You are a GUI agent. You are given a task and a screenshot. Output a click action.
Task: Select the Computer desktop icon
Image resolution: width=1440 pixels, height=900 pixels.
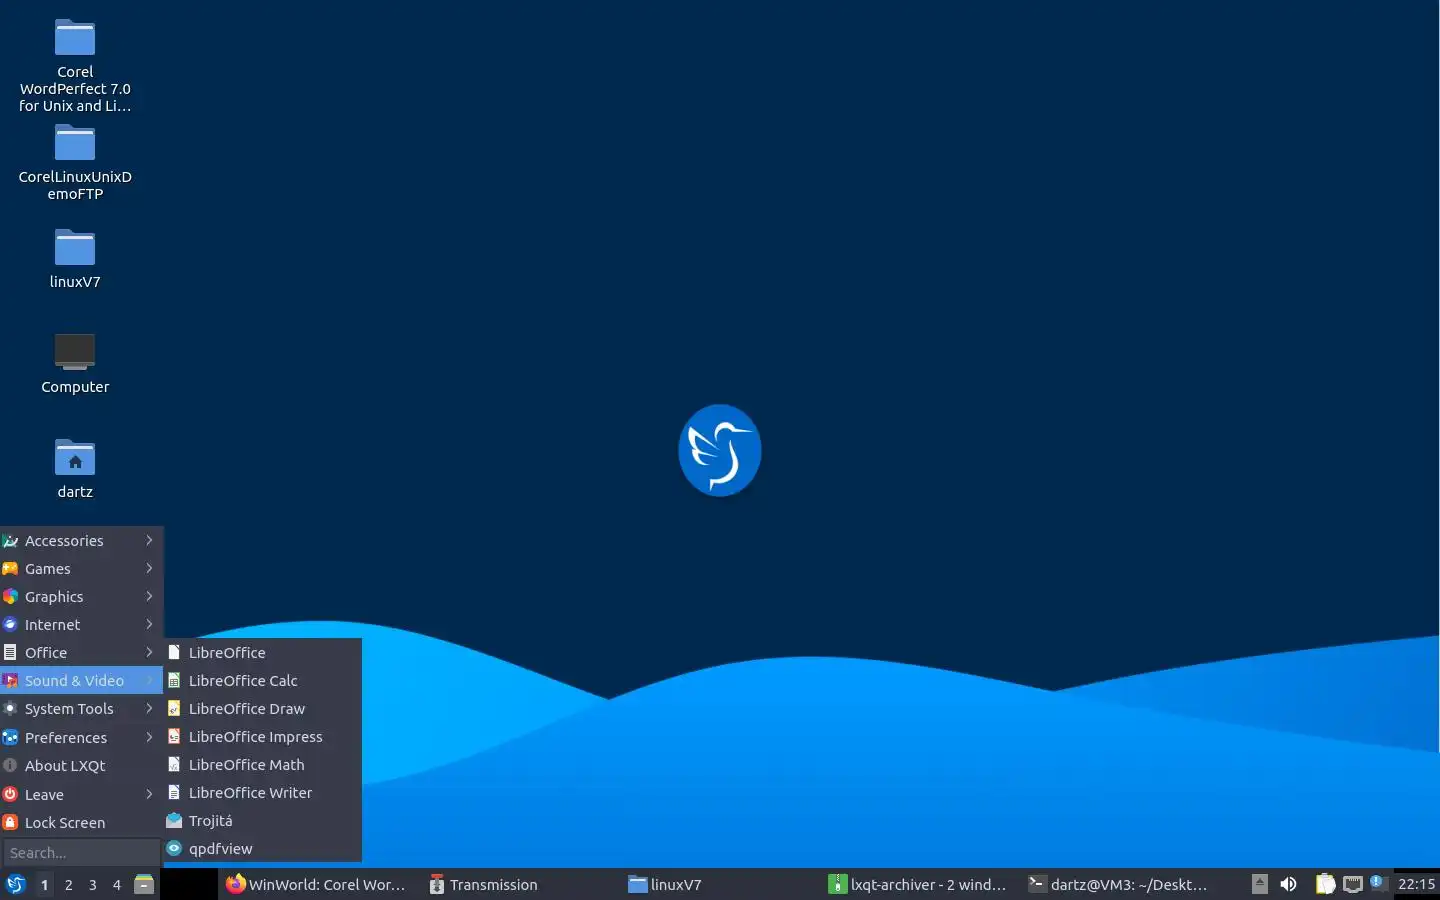(75, 363)
